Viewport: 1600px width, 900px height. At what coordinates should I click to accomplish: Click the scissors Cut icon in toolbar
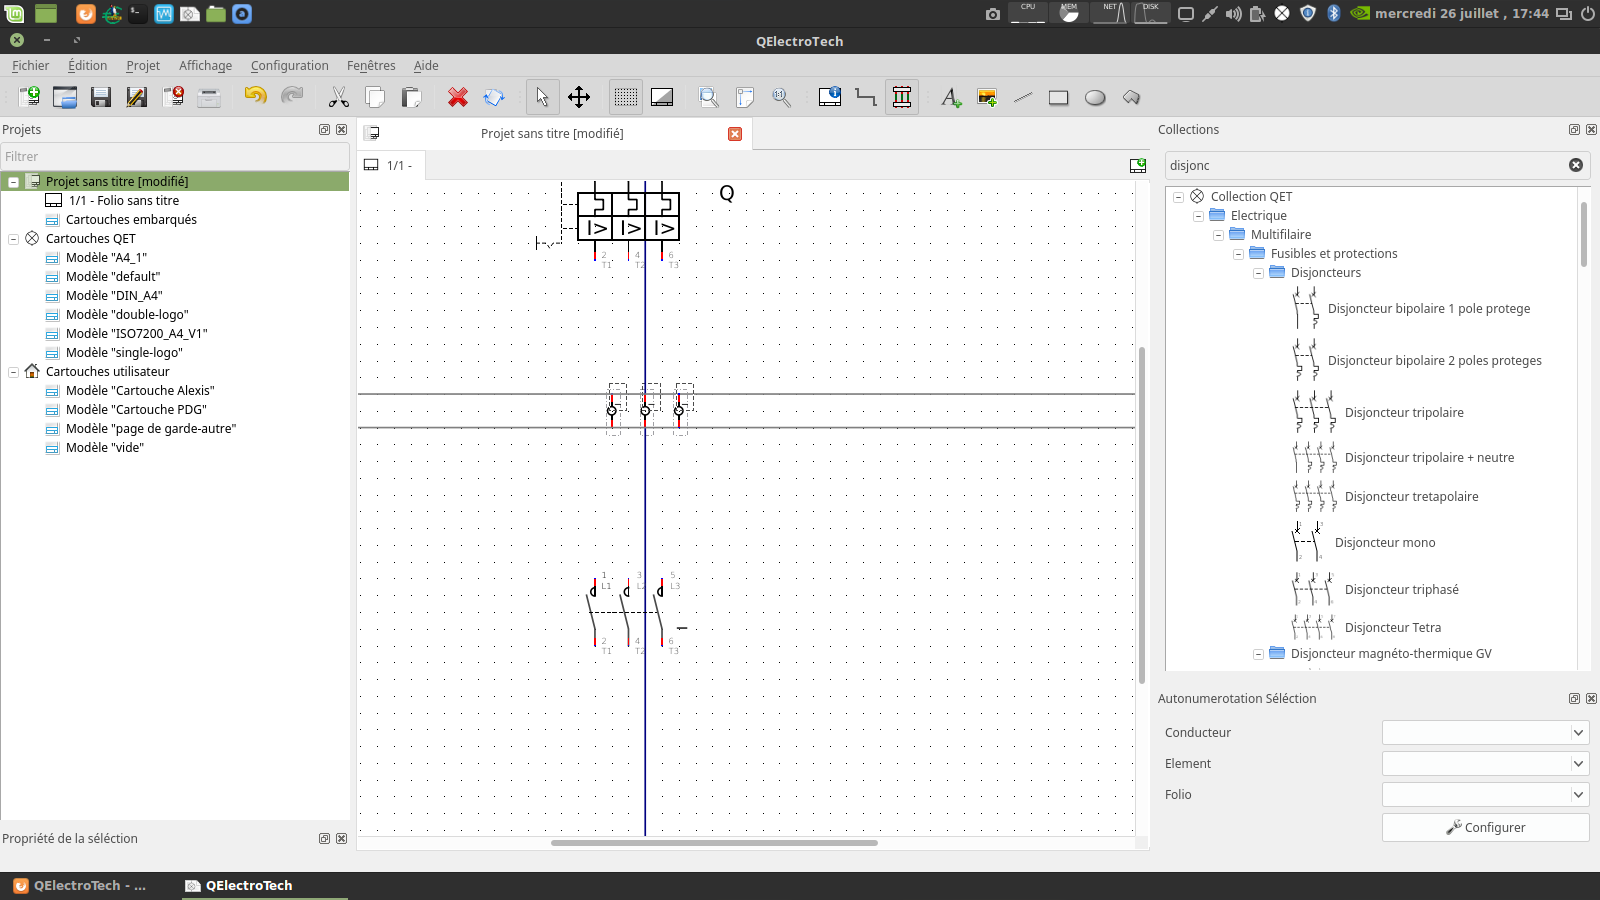tap(339, 97)
